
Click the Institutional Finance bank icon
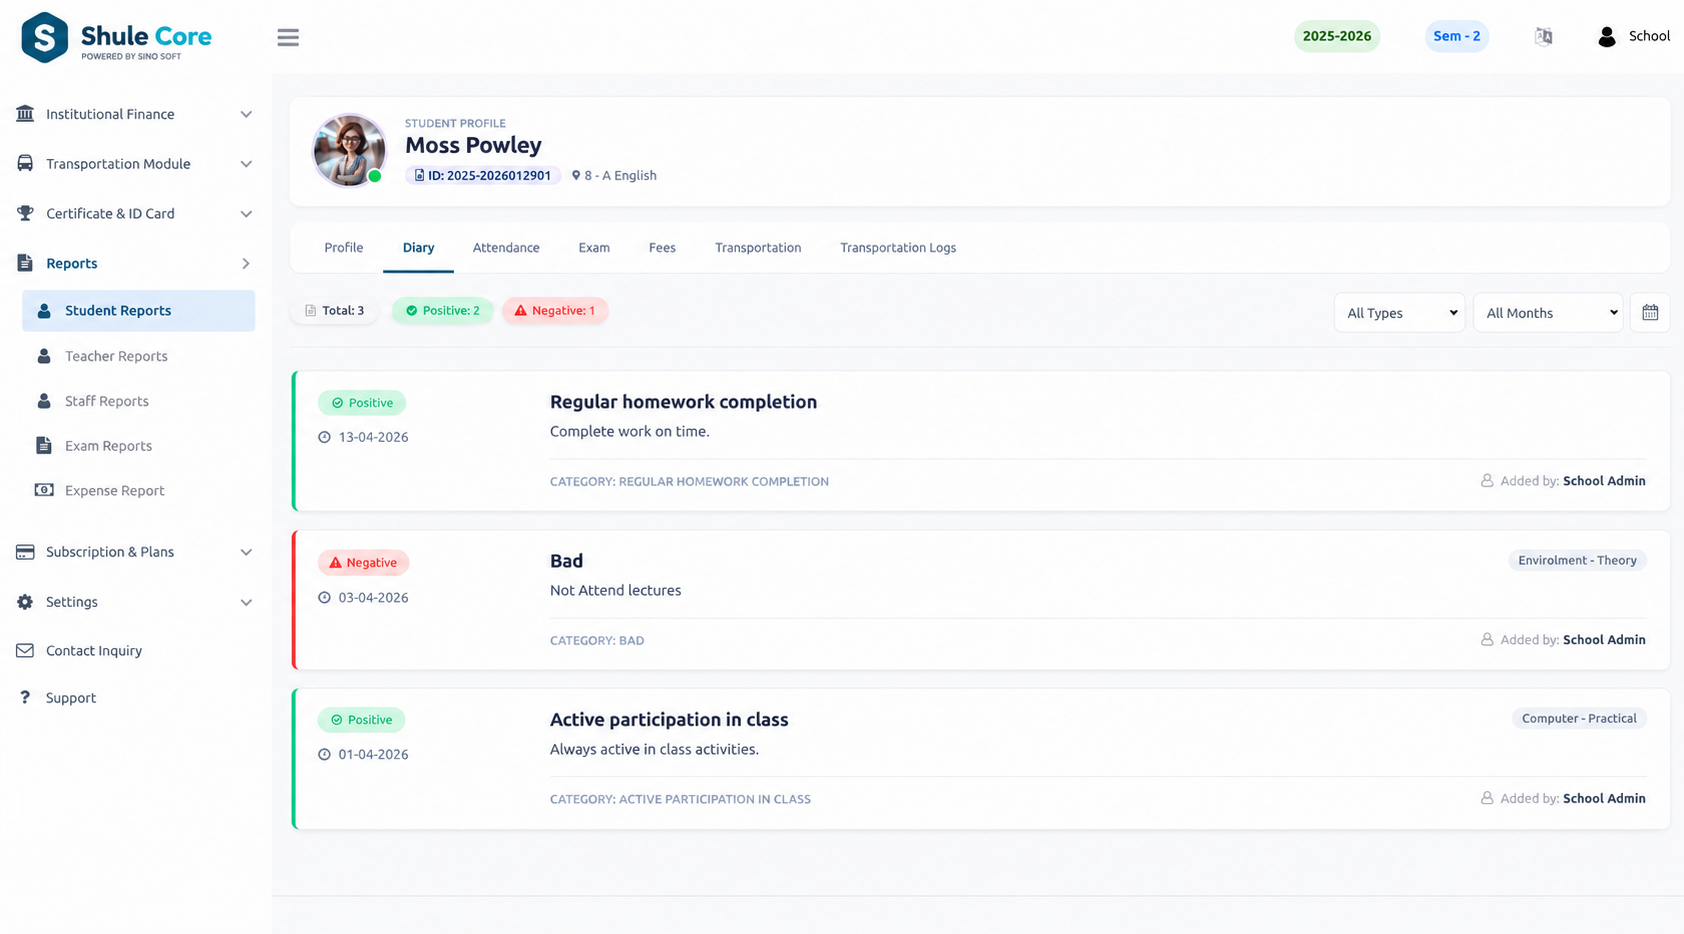[x=25, y=114]
